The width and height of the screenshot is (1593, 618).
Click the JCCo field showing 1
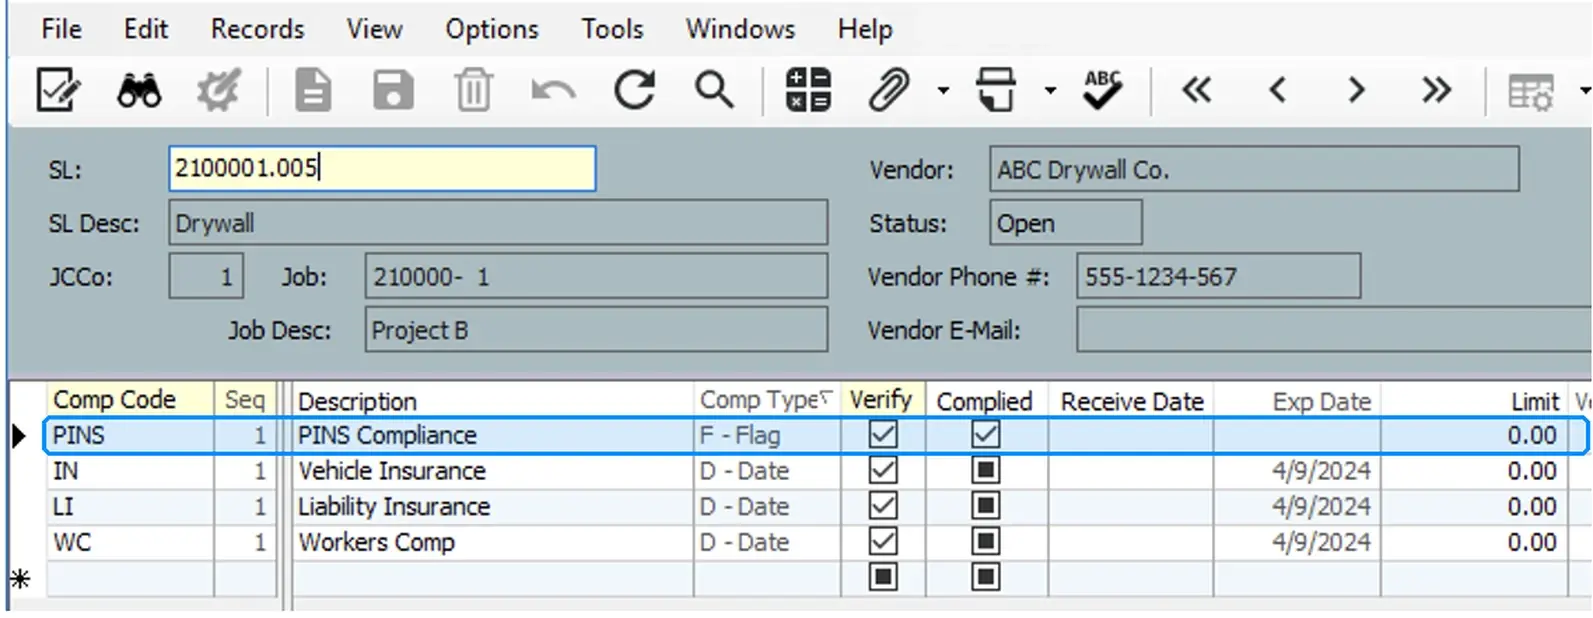[x=206, y=276]
